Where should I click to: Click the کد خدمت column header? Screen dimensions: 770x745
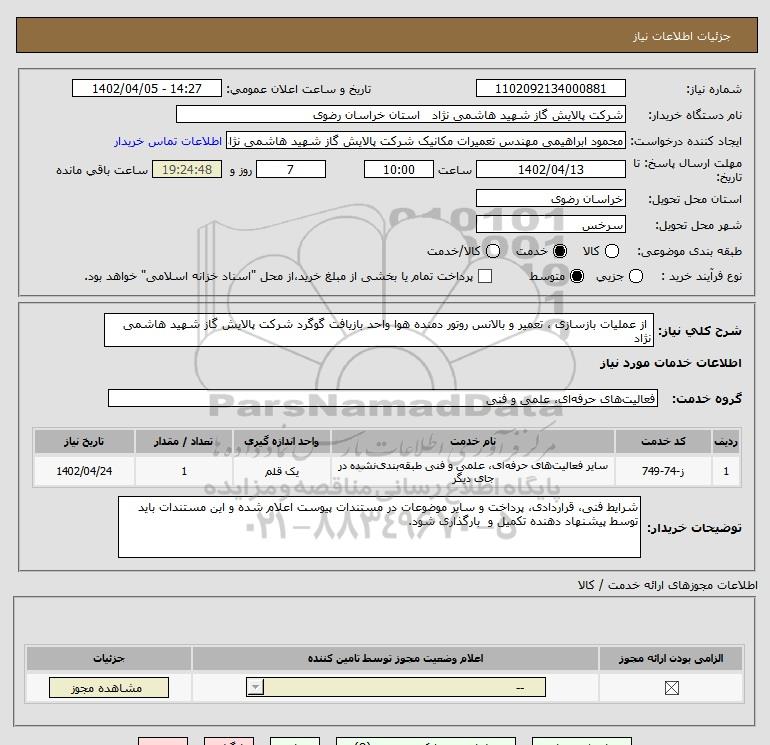663,441
